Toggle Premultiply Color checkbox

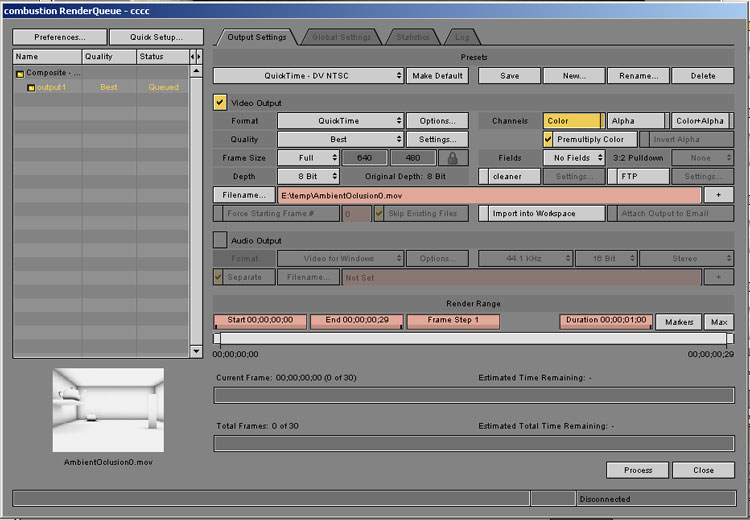(x=548, y=139)
